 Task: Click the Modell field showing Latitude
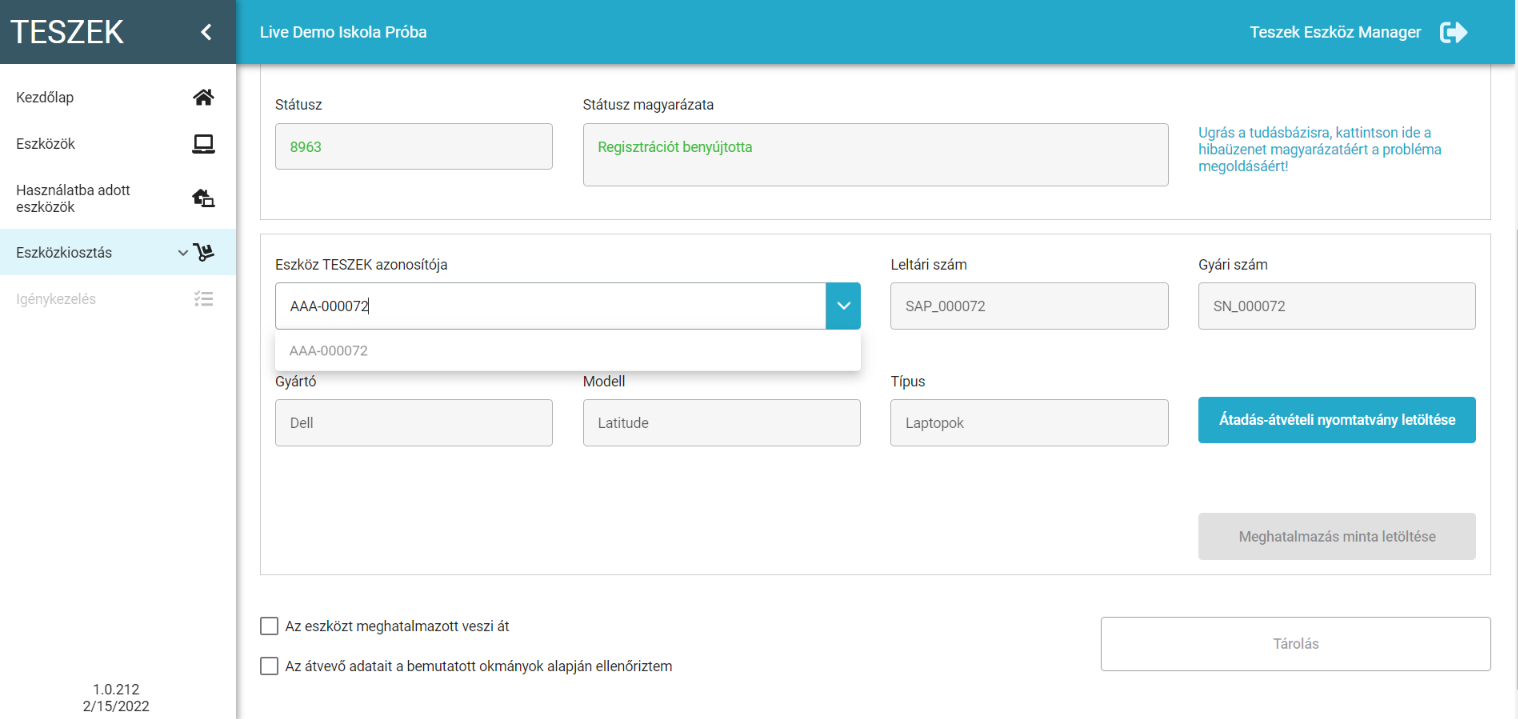722,423
